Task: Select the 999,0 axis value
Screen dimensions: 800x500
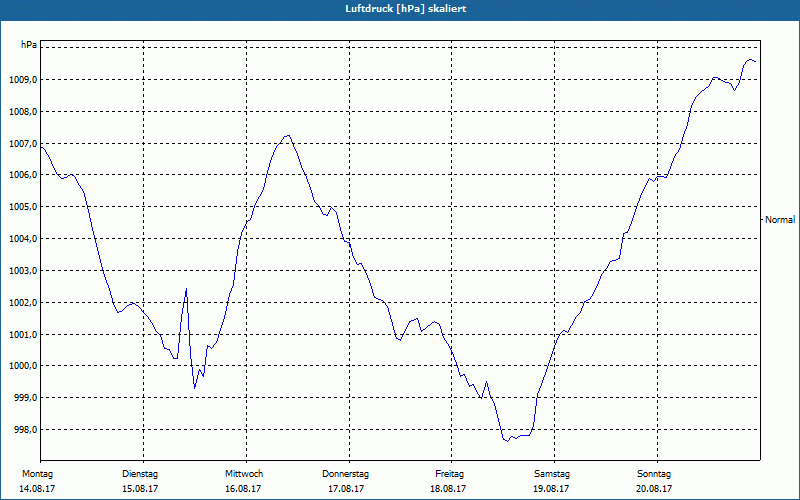Action: (26, 397)
